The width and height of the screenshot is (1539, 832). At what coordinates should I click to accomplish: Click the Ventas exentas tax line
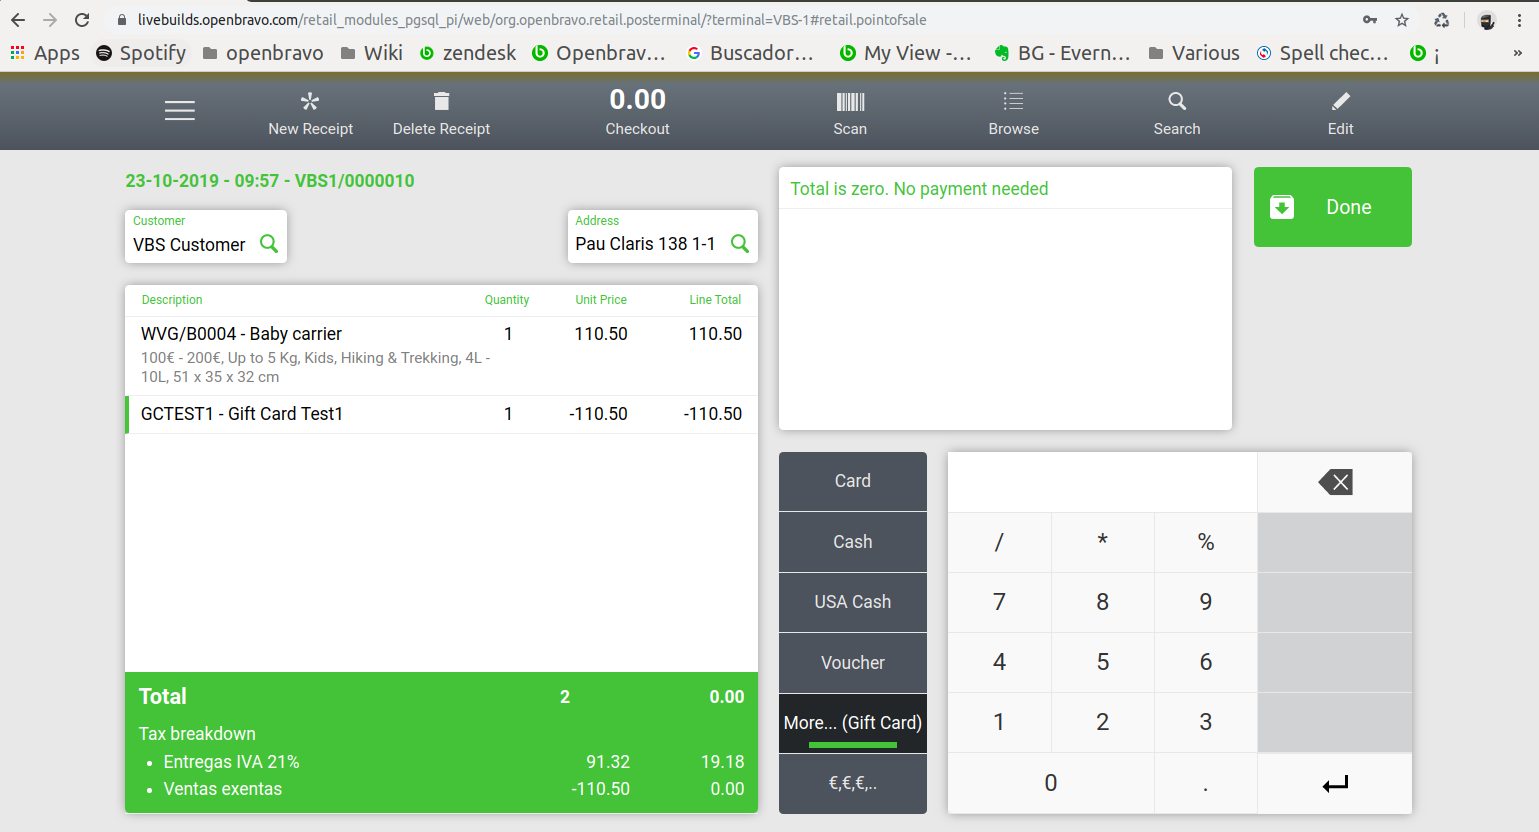441,789
